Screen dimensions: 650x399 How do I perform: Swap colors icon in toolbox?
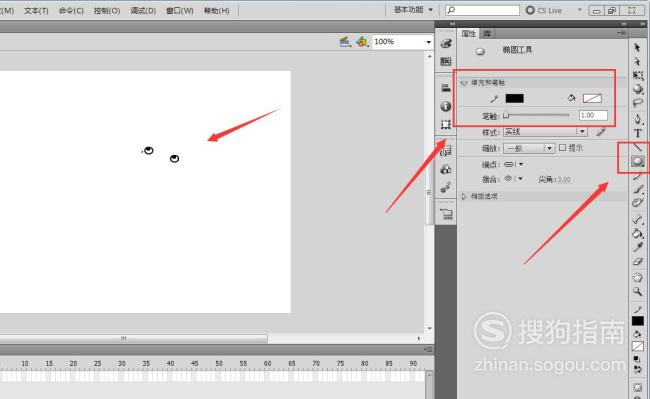tap(638, 369)
